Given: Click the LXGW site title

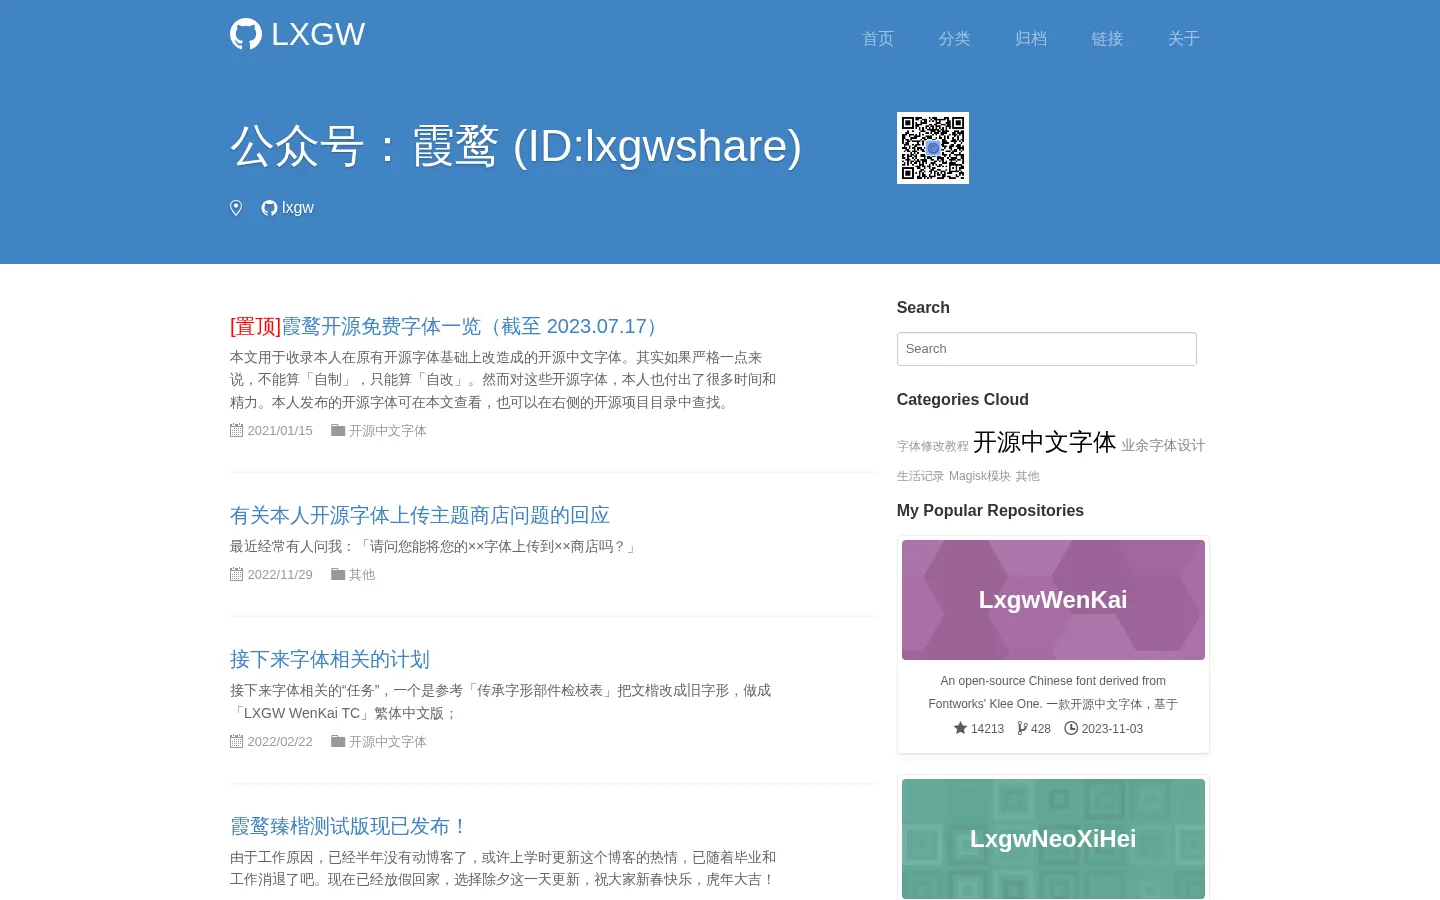Looking at the screenshot, I should (x=318, y=34).
